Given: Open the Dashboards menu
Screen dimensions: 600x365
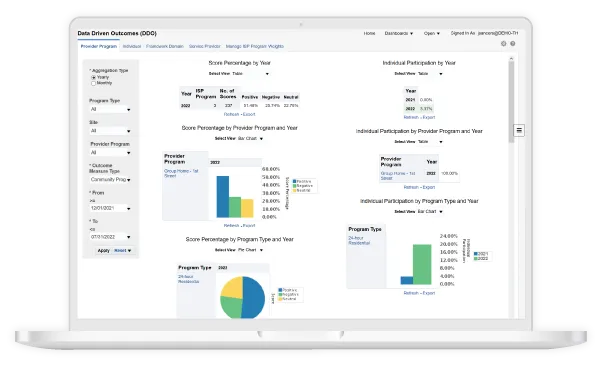Looking at the screenshot, I should (399, 33).
